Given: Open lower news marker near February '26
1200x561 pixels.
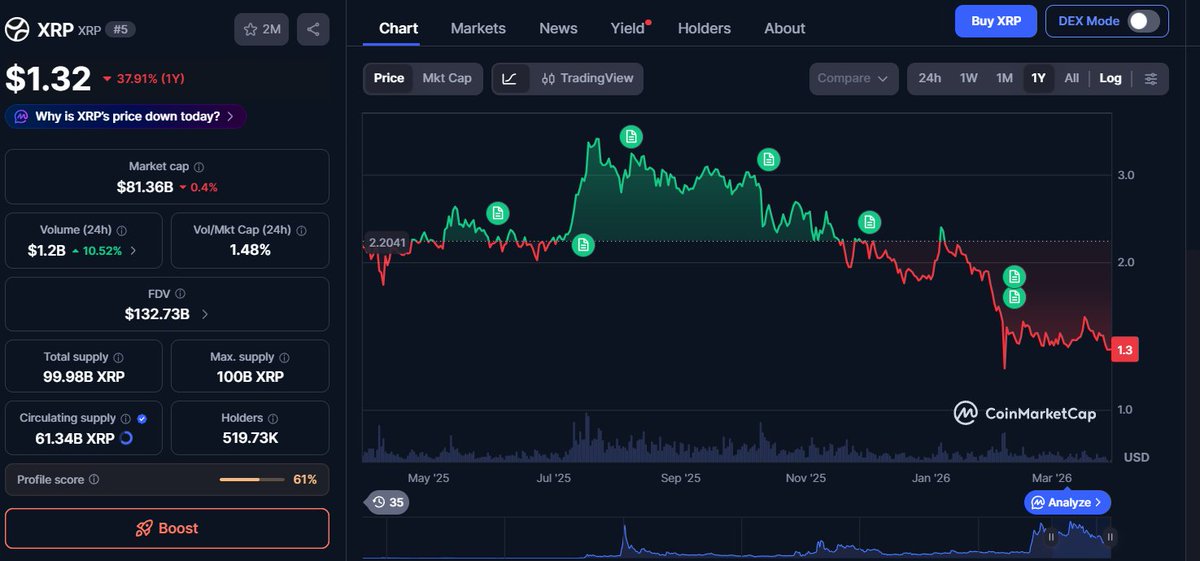Looking at the screenshot, I should [1014, 297].
